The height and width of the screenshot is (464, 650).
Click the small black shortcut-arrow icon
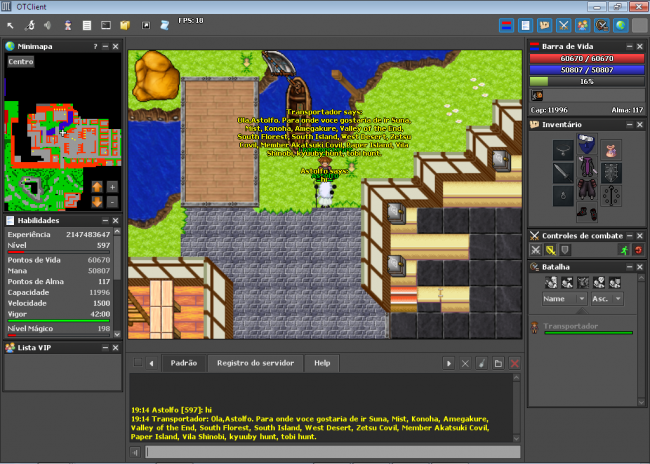[146, 26]
